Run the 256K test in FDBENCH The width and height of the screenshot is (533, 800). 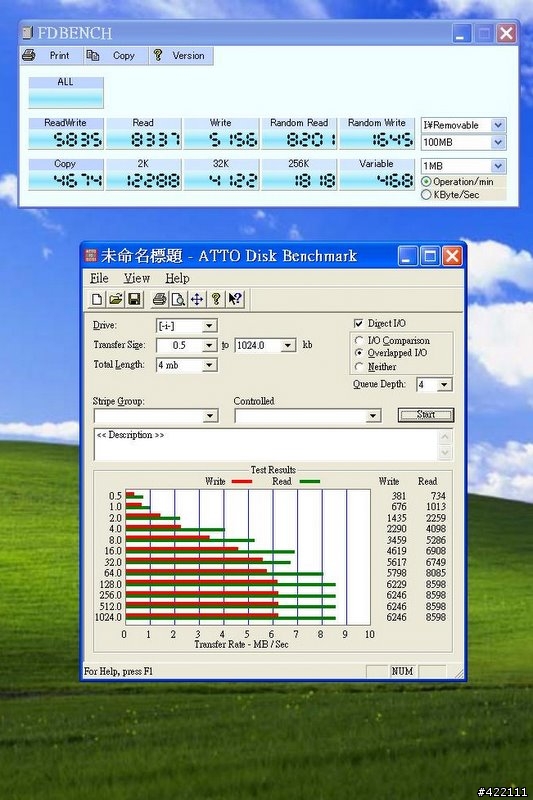(299, 174)
